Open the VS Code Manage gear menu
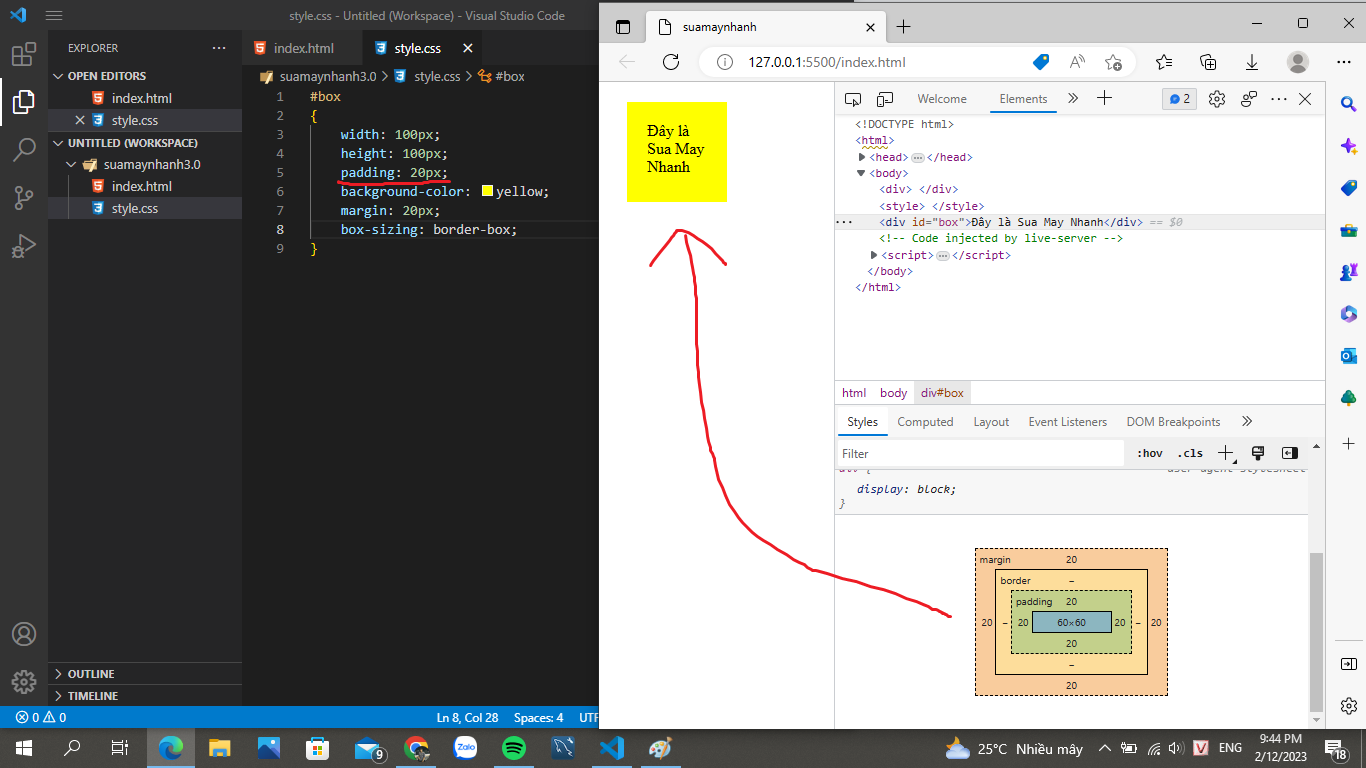The image size is (1366, 768). click(24, 682)
